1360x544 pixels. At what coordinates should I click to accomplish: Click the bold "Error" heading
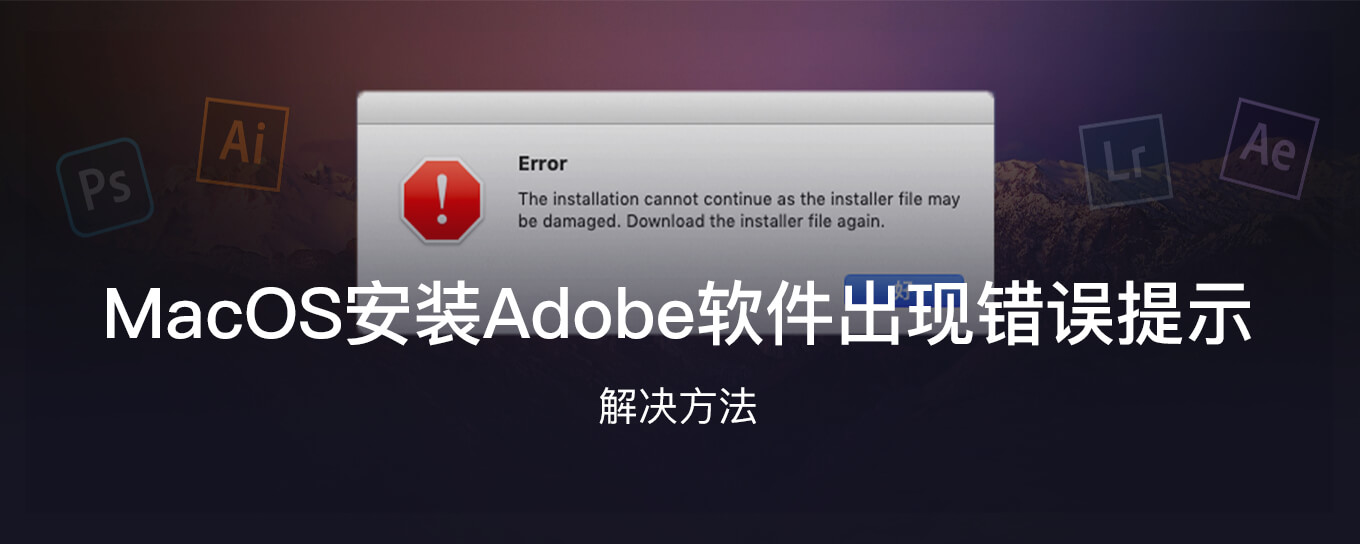pyautogui.click(x=542, y=164)
